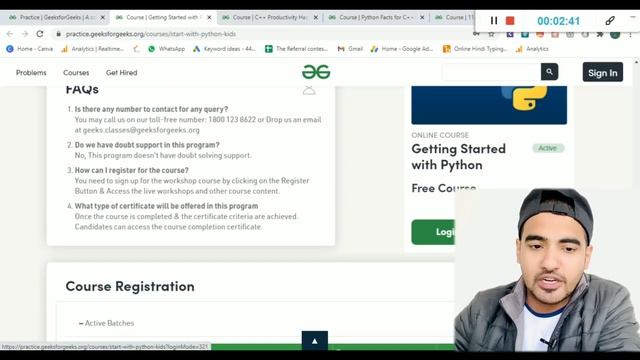
Task: Click the GeeksforGeeks logo
Action: tap(316, 72)
